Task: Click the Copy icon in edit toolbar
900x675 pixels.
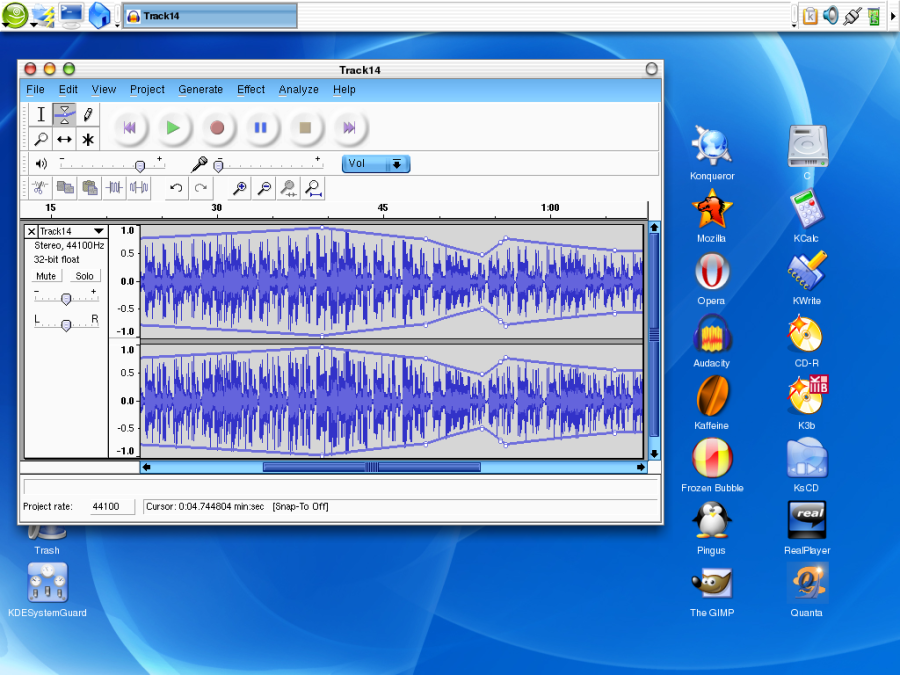Action: (65, 188)
